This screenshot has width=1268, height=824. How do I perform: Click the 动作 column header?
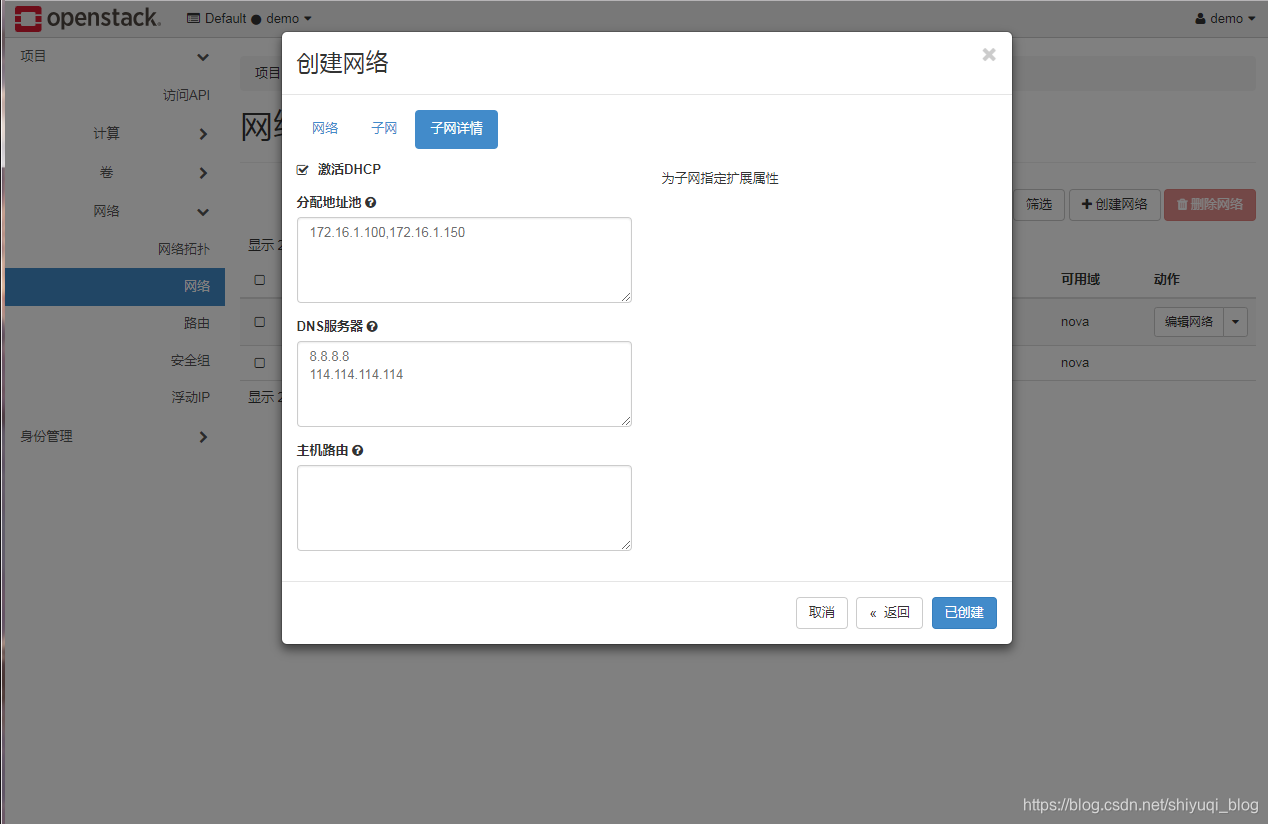pos(1167,279)
